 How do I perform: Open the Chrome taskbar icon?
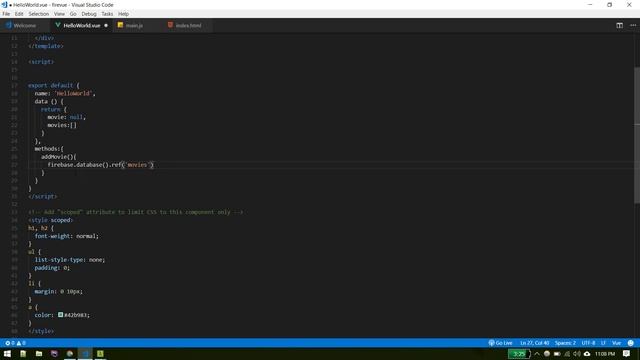click(70, 353)
